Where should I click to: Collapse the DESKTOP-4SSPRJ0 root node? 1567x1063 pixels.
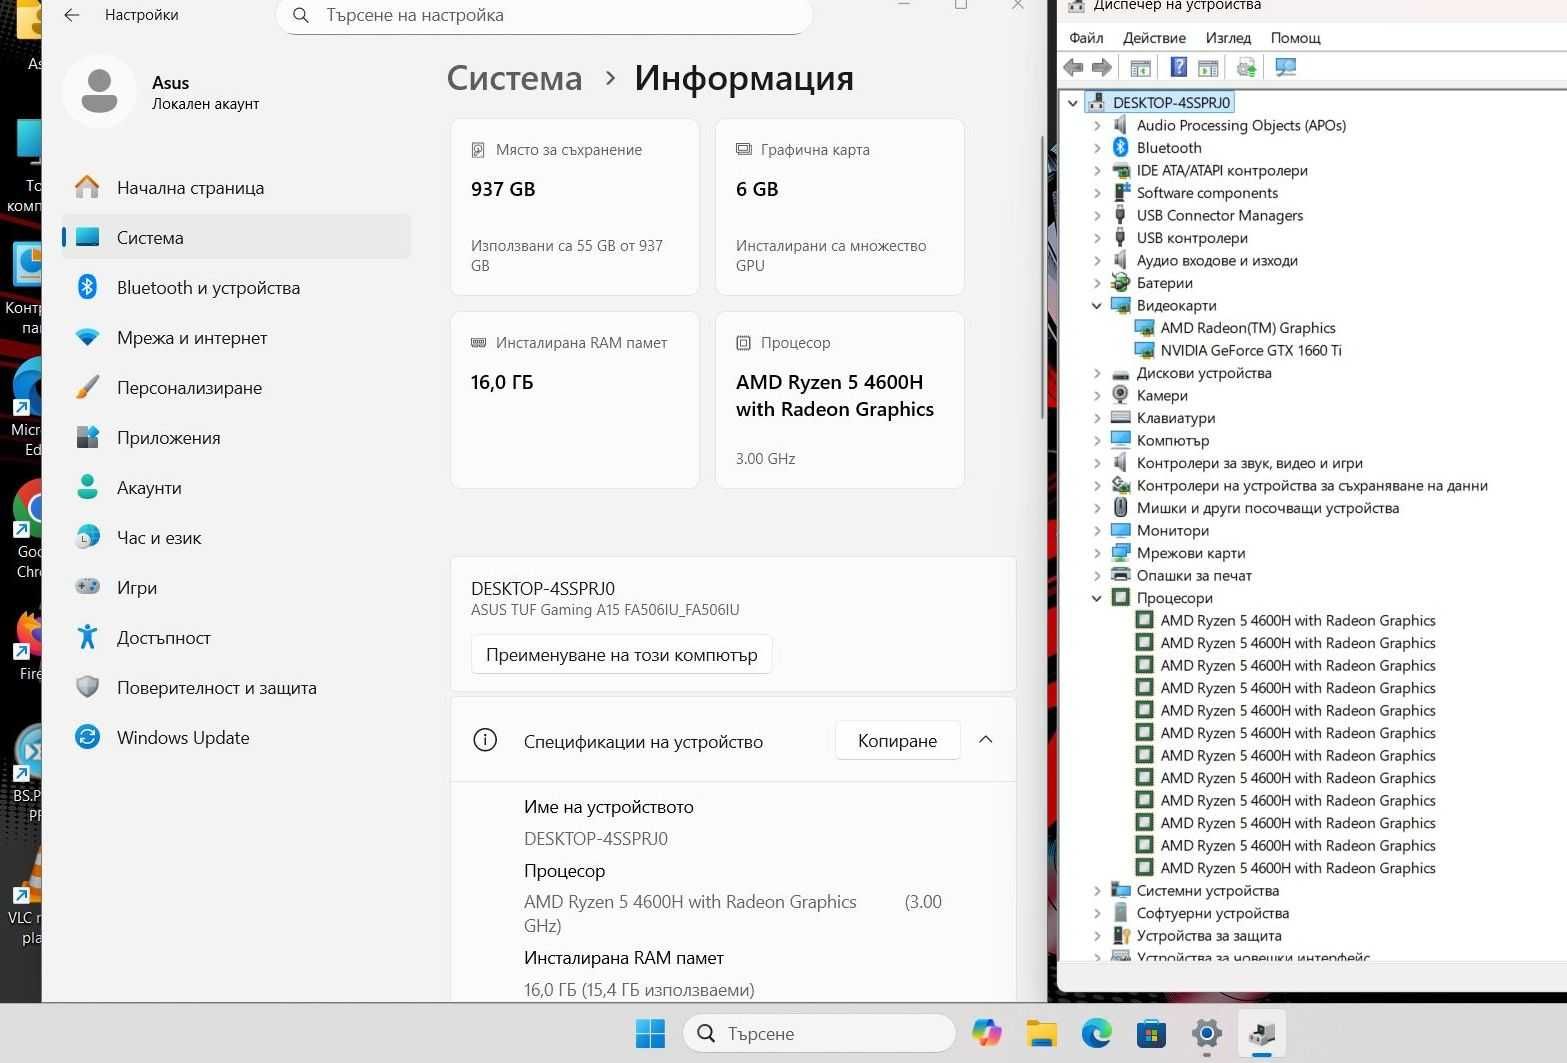[x=1073, y=102]
